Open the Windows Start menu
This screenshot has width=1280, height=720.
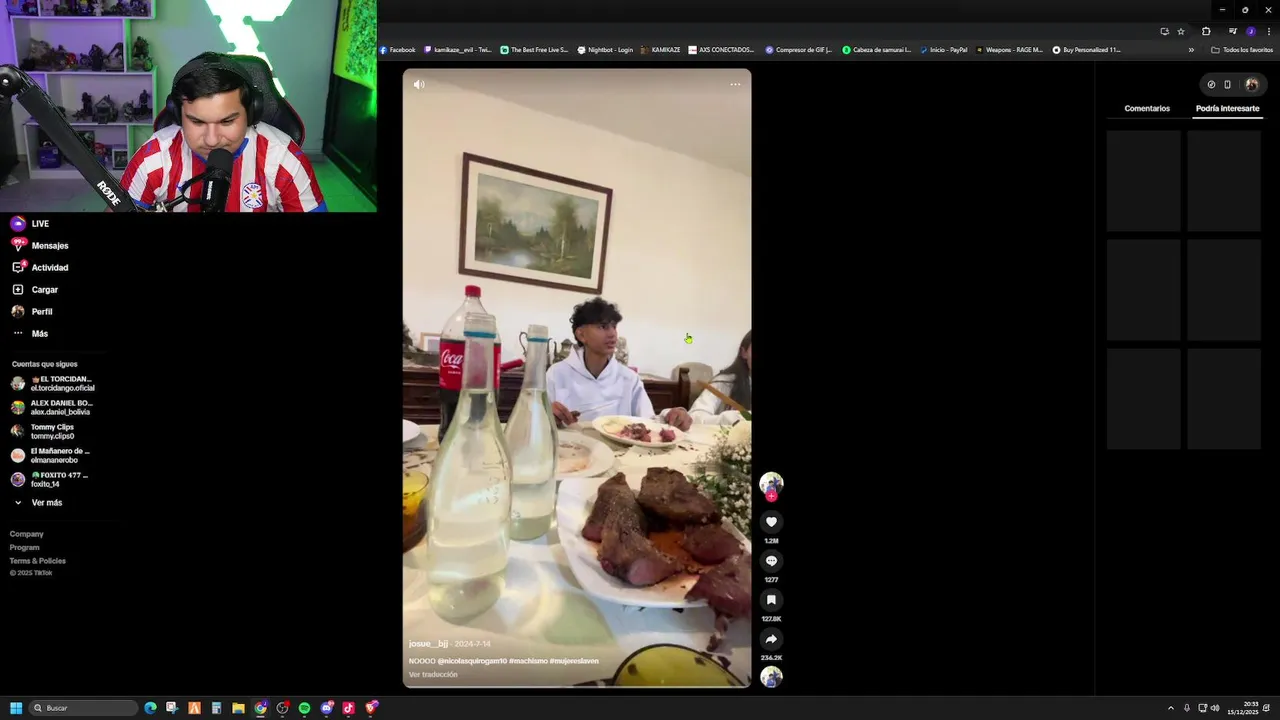(16, 708)
